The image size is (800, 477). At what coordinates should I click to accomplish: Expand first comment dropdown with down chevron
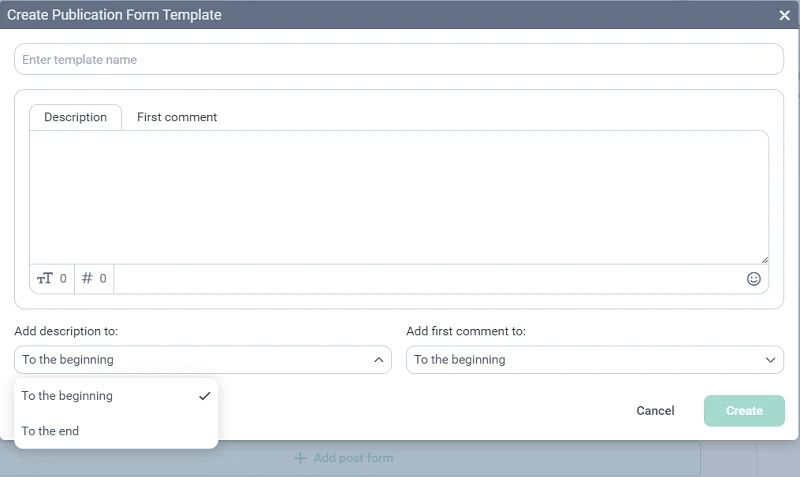click(770, 360)
